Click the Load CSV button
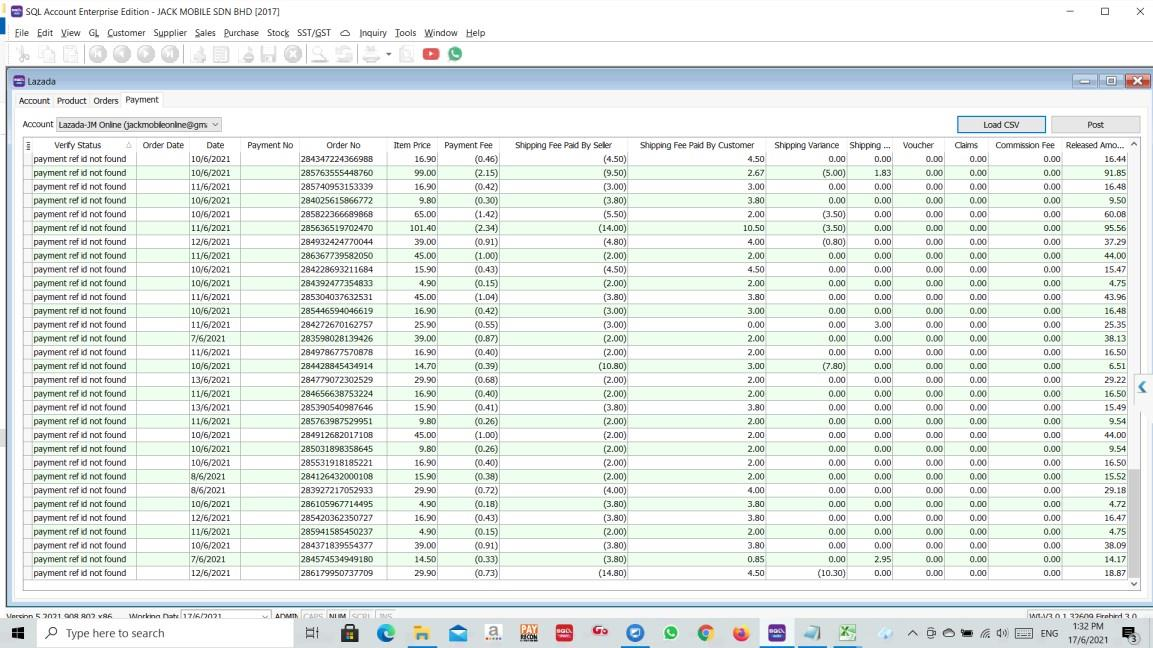Screen dimensions: 1153x648 tap(1000, 125)
